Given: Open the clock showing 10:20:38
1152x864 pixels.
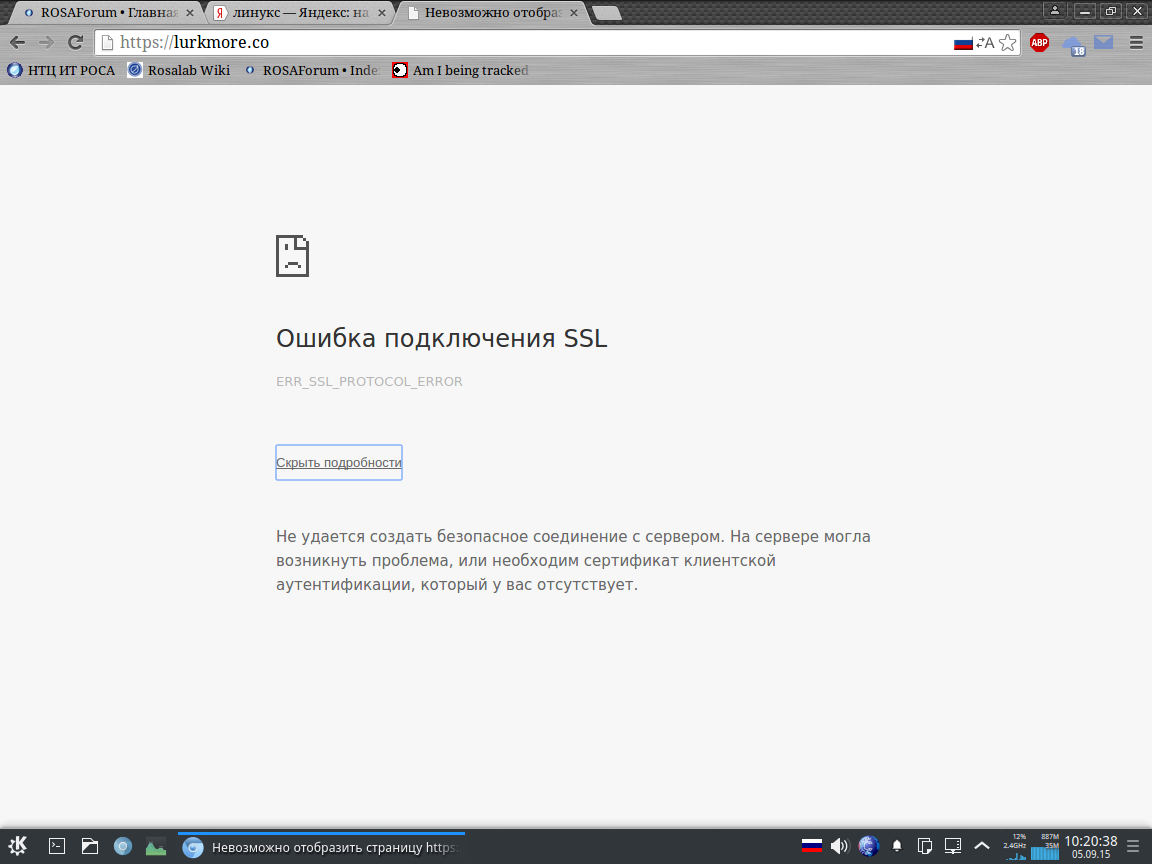Looking at the screenshot, I should coord(1091,846).
